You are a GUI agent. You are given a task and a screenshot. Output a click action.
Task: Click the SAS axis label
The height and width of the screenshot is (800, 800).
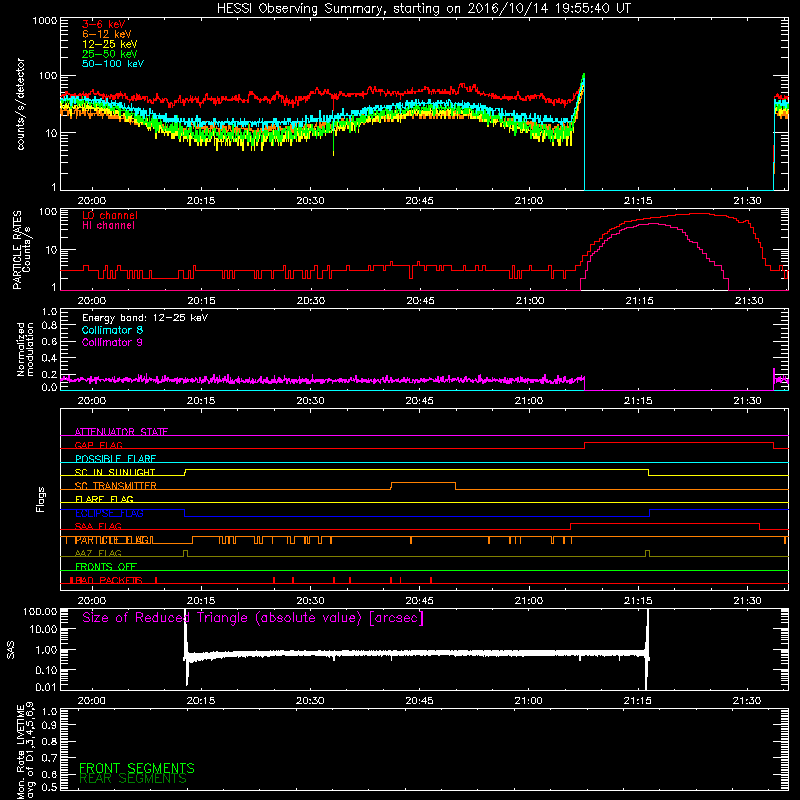(11, 650)
